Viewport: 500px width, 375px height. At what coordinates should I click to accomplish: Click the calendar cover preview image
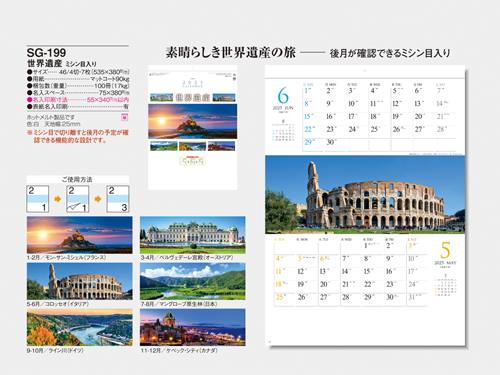coord(193,128)
